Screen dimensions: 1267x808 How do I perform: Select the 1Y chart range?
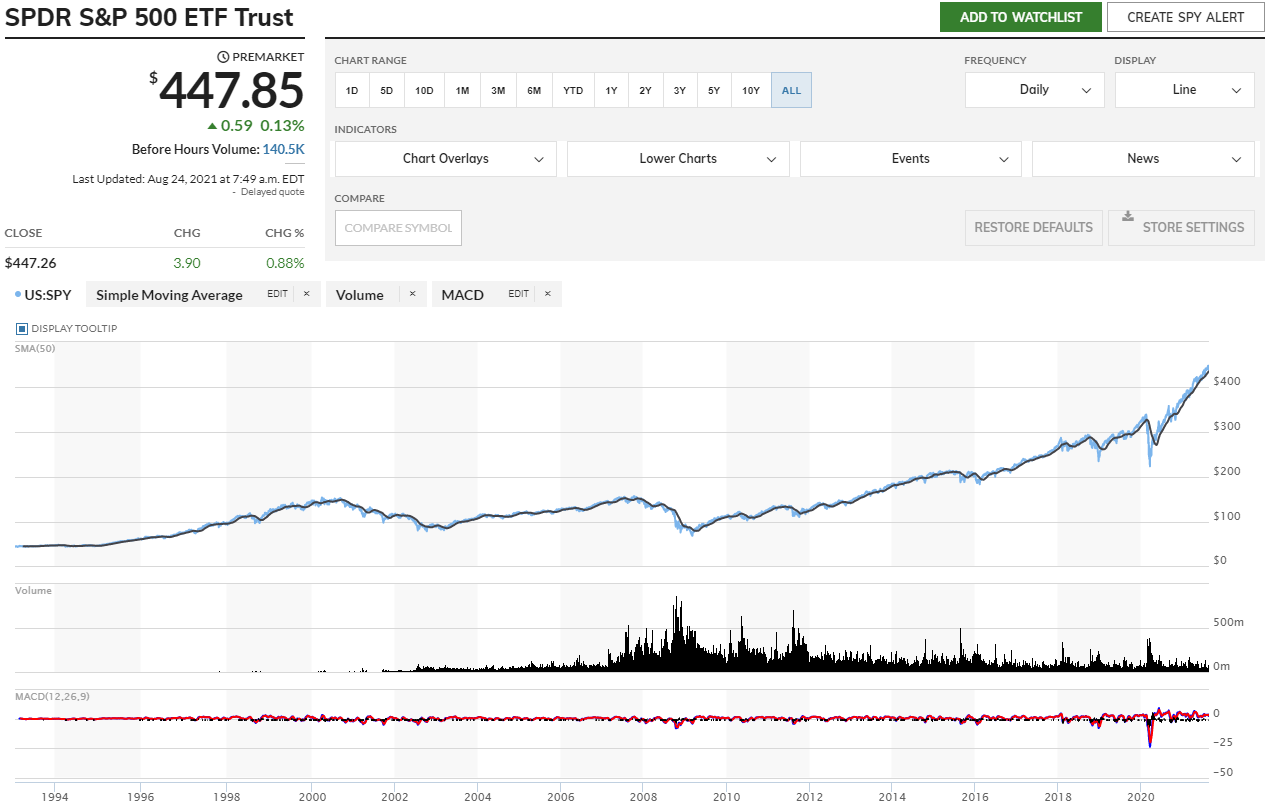point(611,90)
